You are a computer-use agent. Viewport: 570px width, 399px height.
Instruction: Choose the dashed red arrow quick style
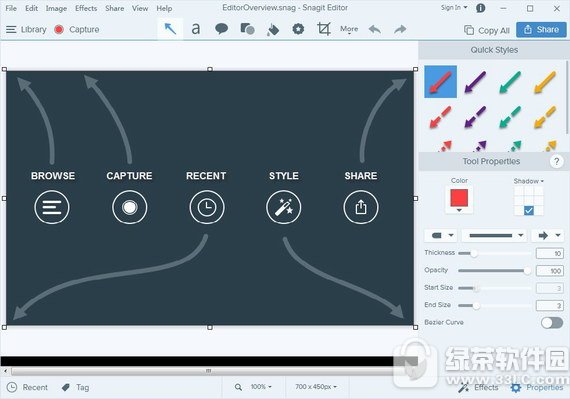[x=440, y=117]
